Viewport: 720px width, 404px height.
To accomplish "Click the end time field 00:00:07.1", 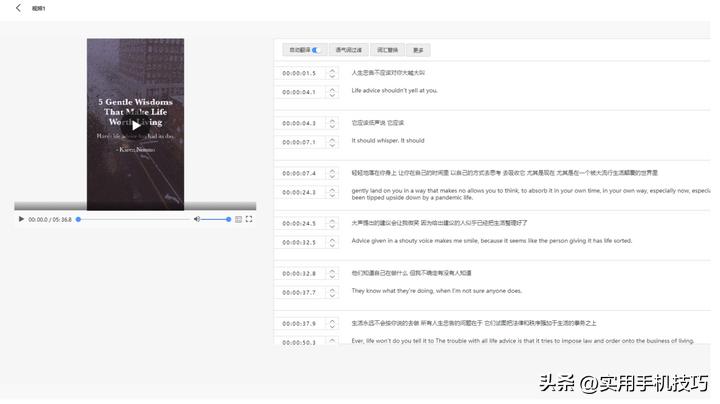I will [x=301, y=142].
